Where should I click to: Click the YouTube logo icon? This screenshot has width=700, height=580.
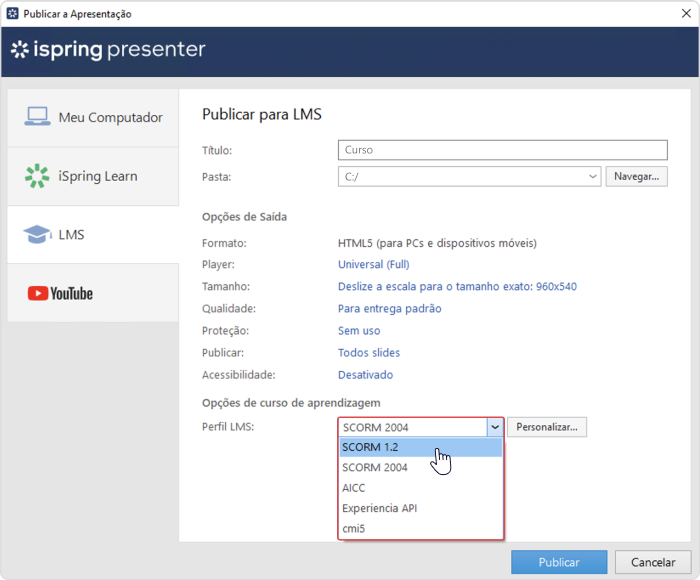[60, 293]
